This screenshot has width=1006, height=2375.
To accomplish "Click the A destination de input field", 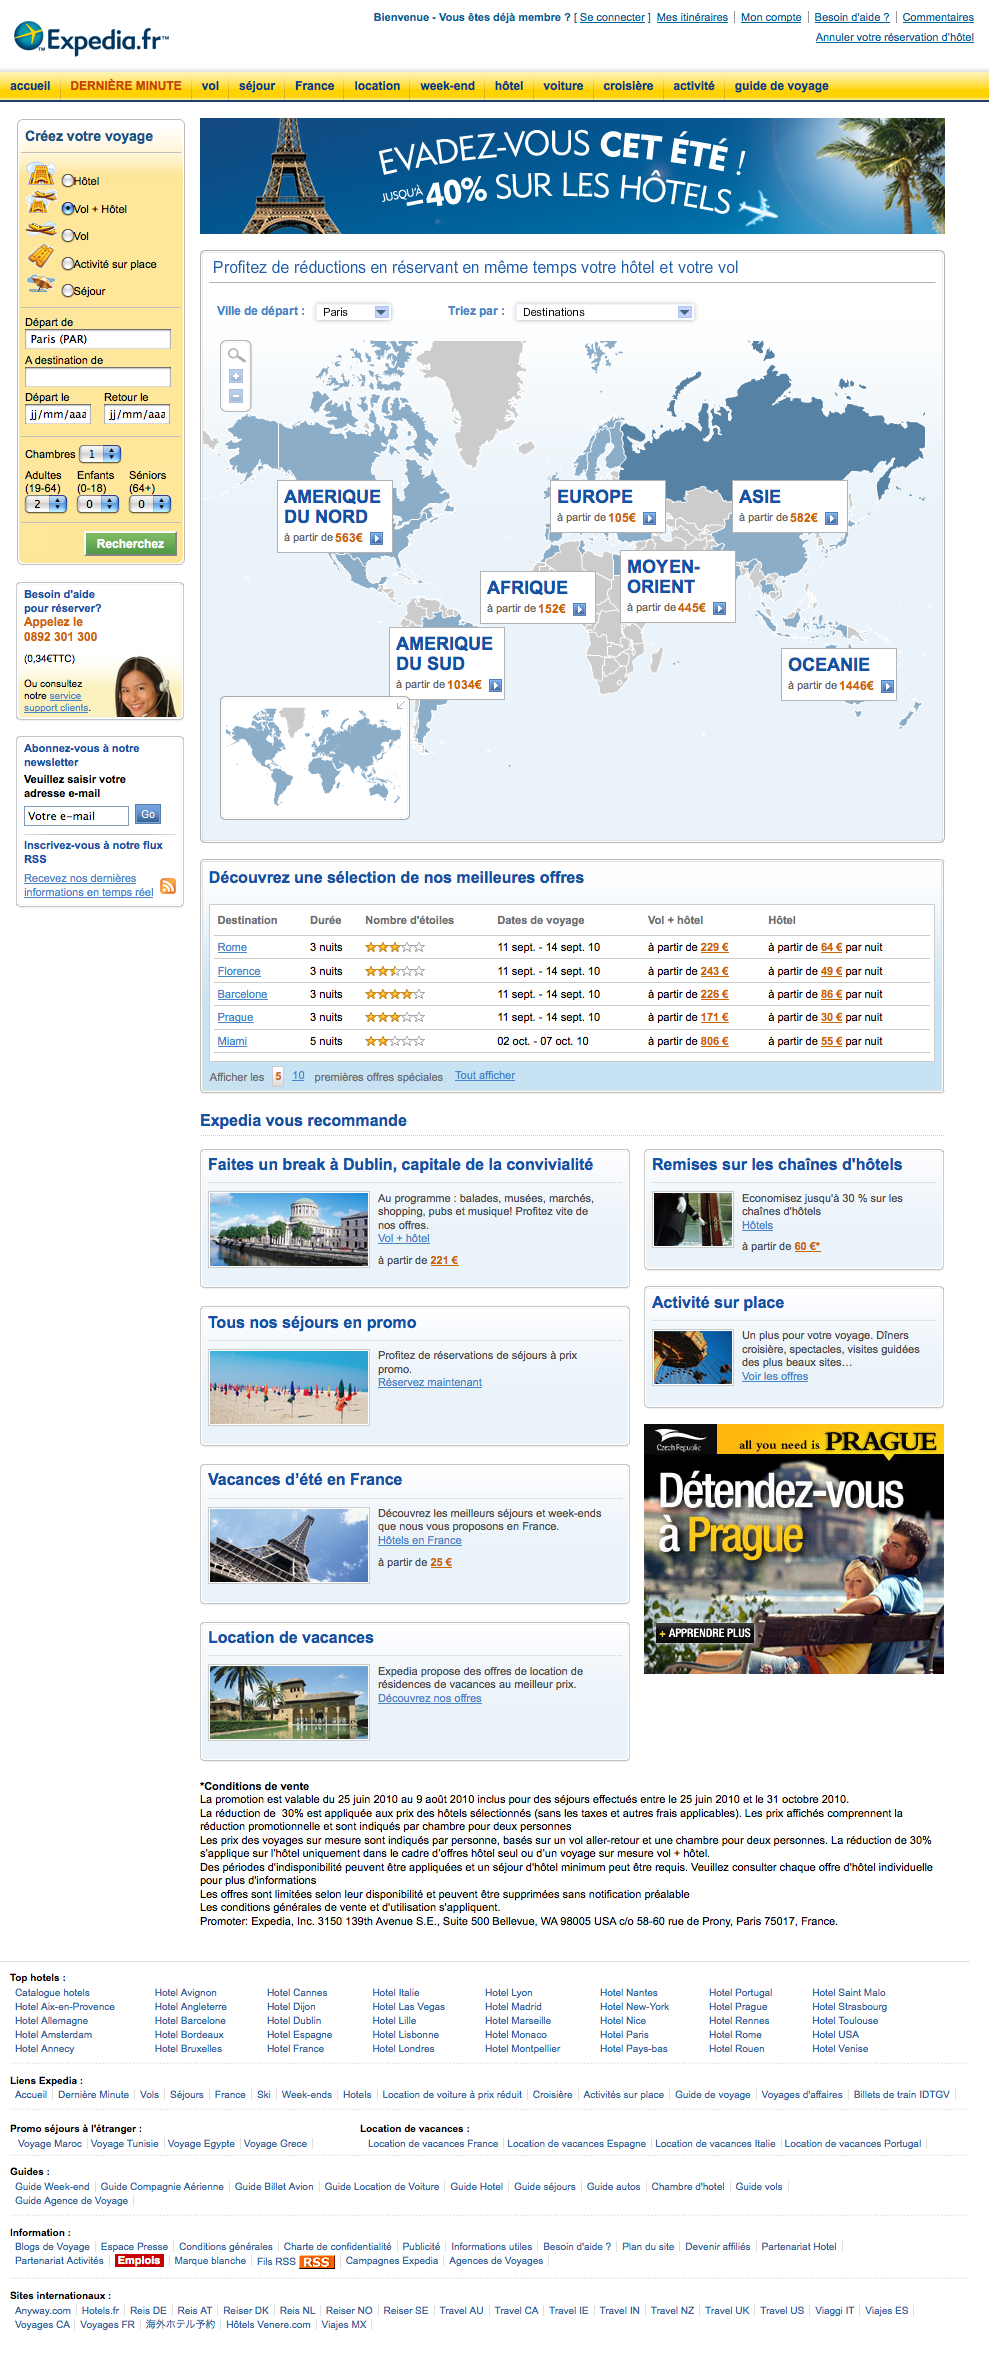I will coord(98,377).
